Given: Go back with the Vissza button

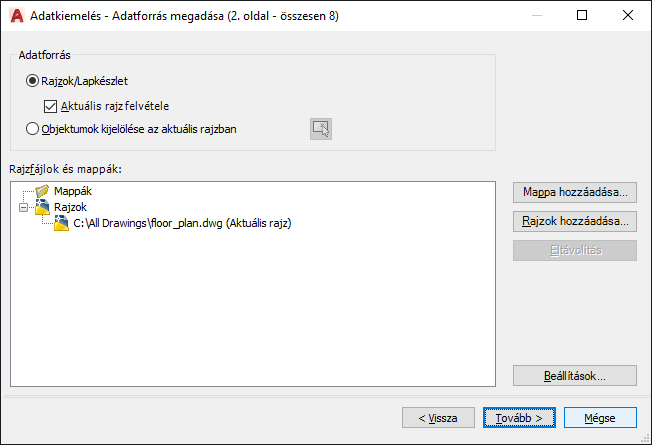Looking at the screenshot, I should coord(438,417).
